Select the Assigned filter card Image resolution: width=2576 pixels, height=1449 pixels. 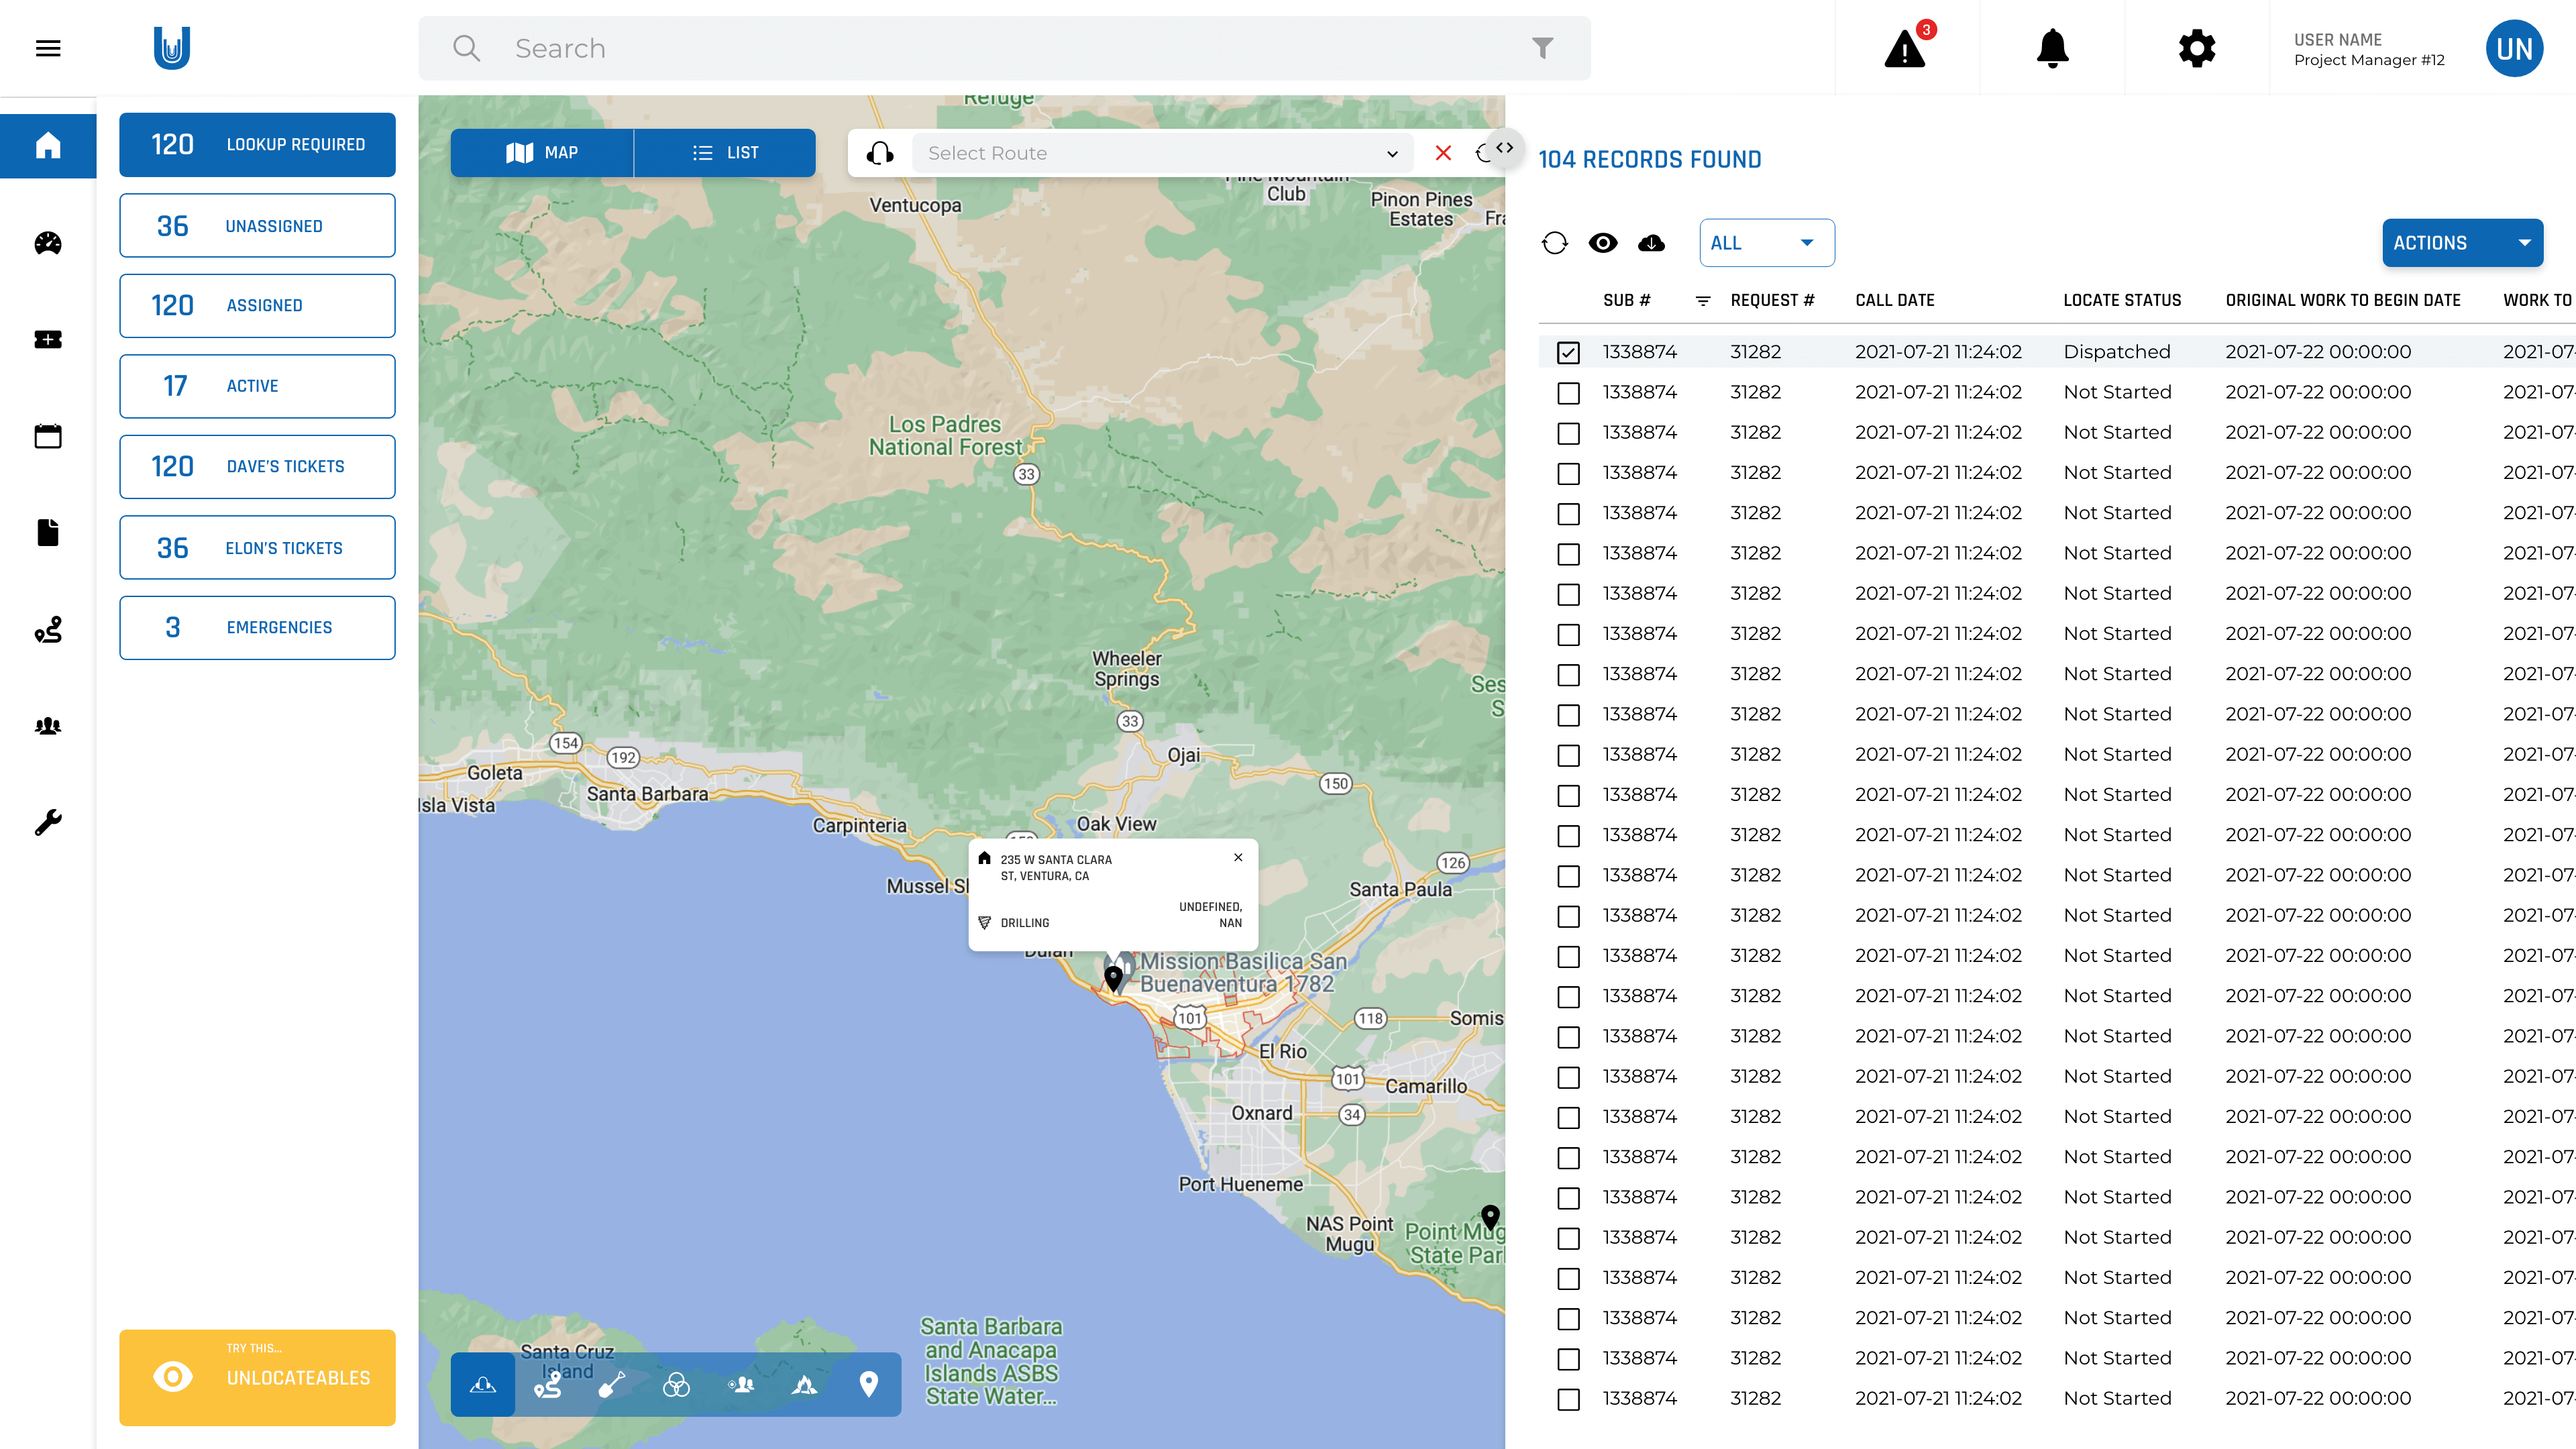click(257, 305)
